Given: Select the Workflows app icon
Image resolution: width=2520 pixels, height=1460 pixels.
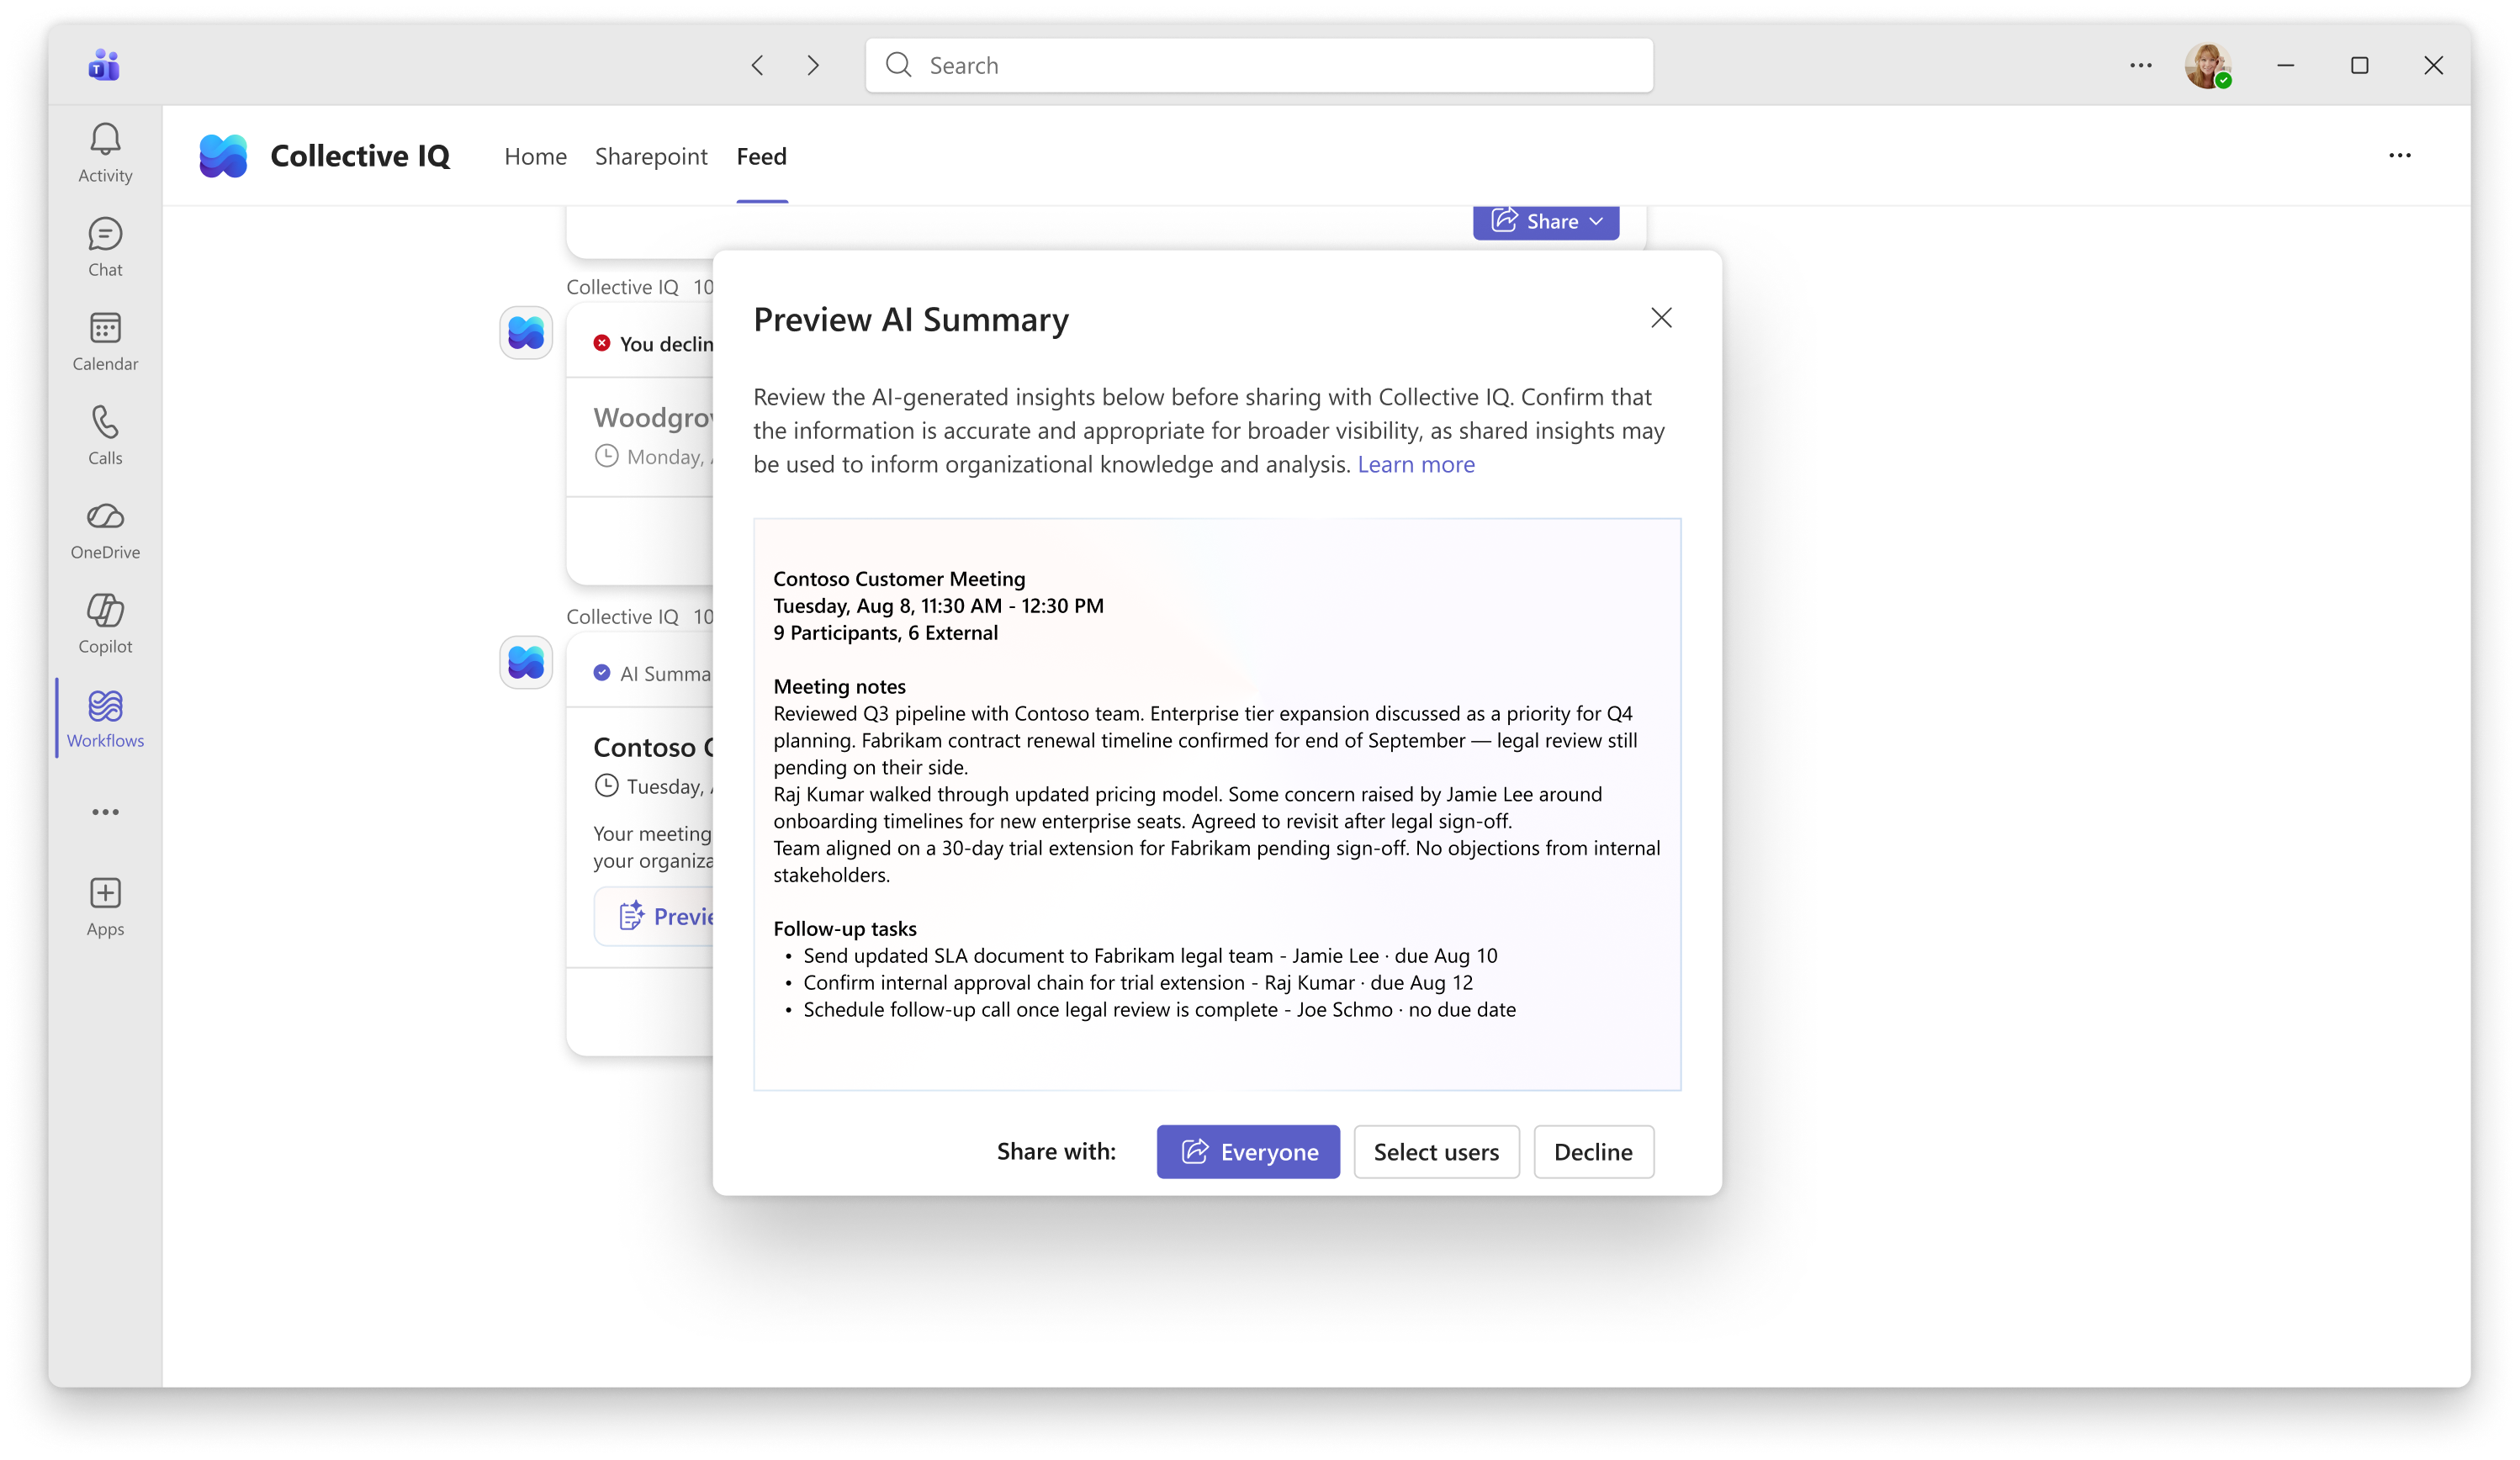Looking at the screenshot, I should [x=105, y=718].
